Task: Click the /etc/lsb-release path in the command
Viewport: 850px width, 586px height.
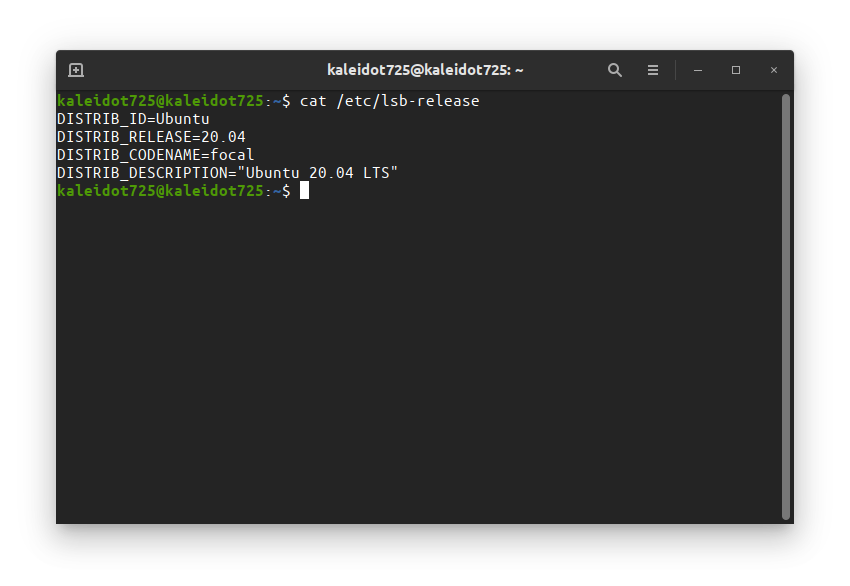Action: tap(408, 101)
